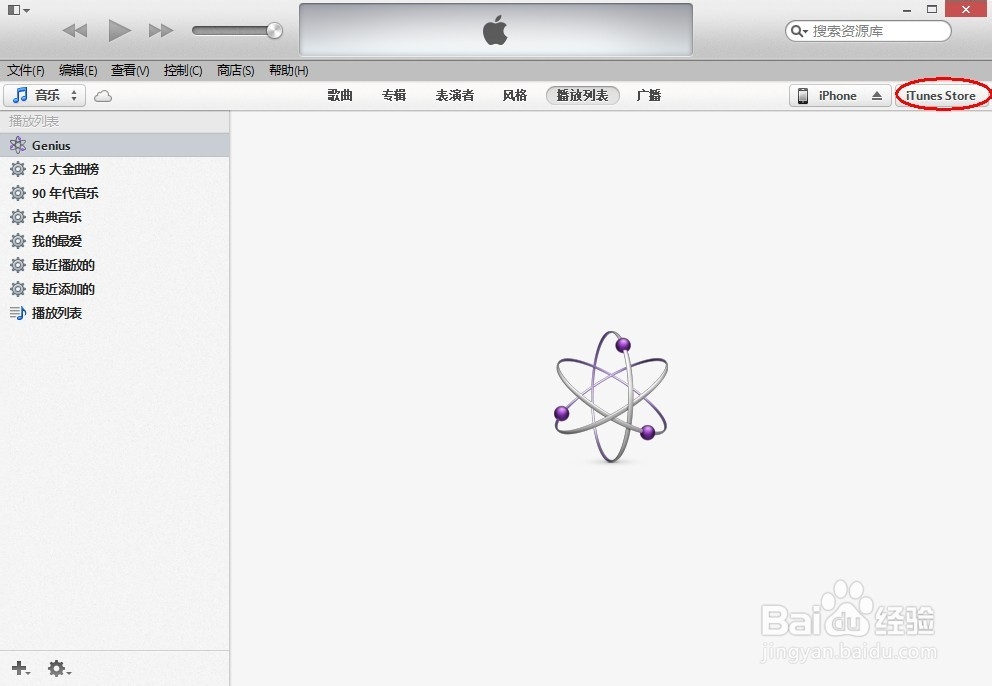Open the application menu at top-left corner
The width and height of the screenshot is (992, 686).
tap(15, 8)
